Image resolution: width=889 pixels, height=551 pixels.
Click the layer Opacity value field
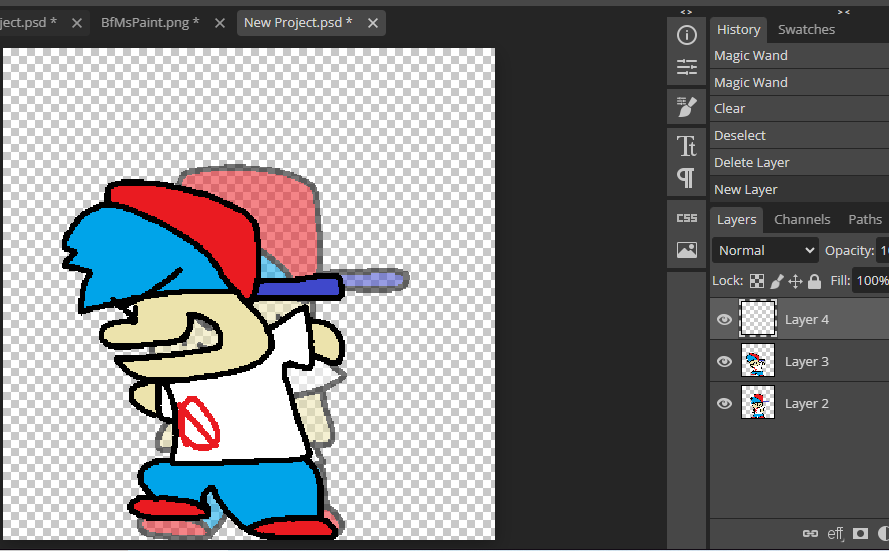pos(883,251)
